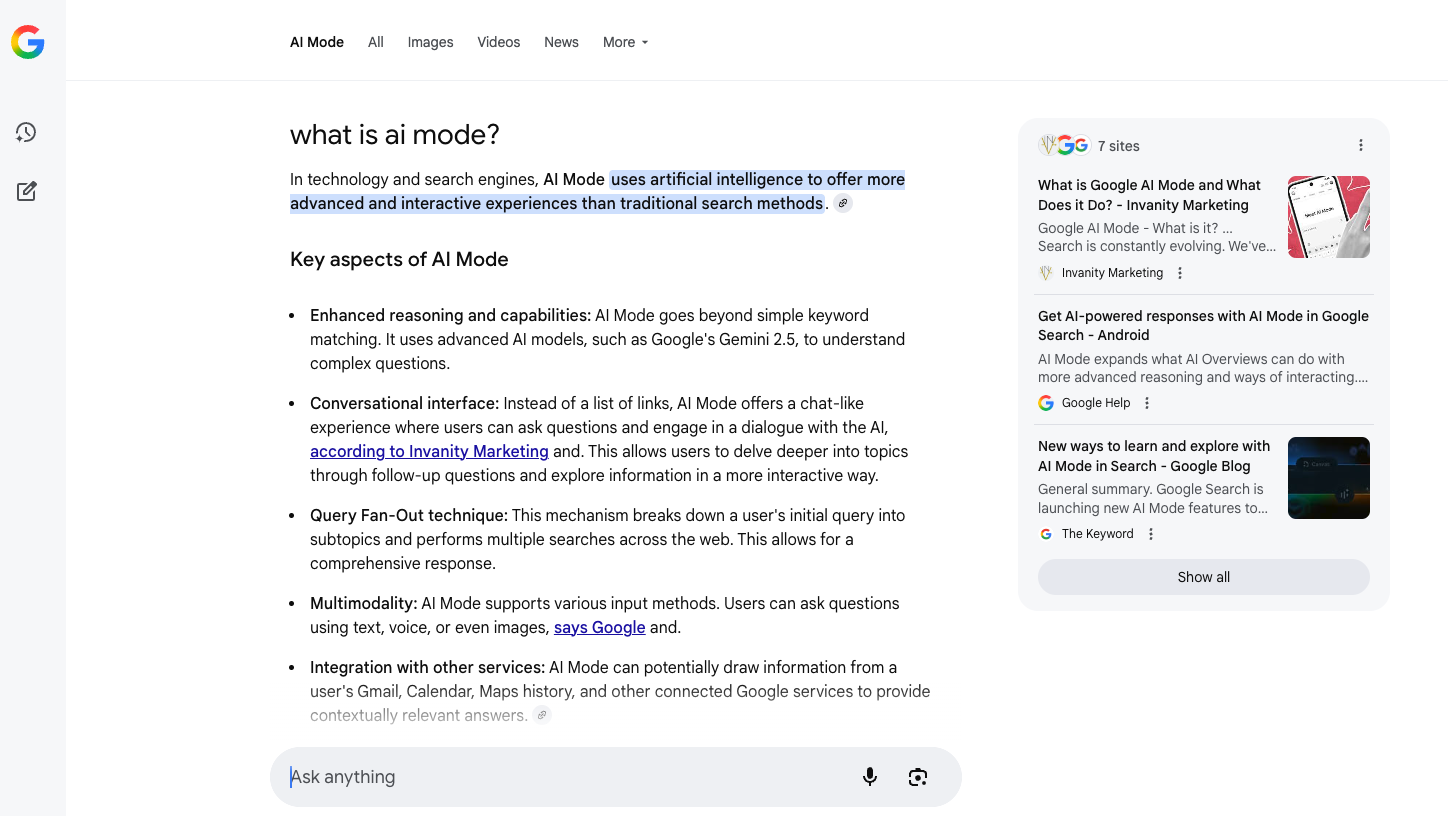
Task: Switch to the All results tab
Action: coord(376,42)
